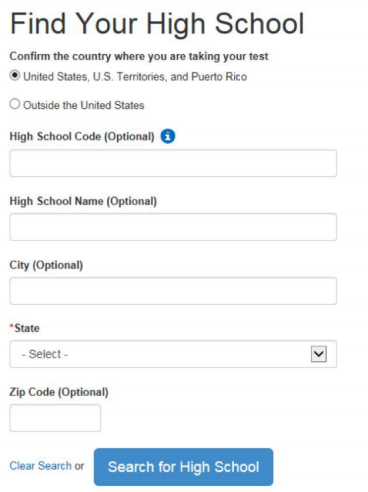Image resolution: width=368 pixels, height=492 pixels.
Task: Click the City (Optional) label
Action: [x=46, y=265]
